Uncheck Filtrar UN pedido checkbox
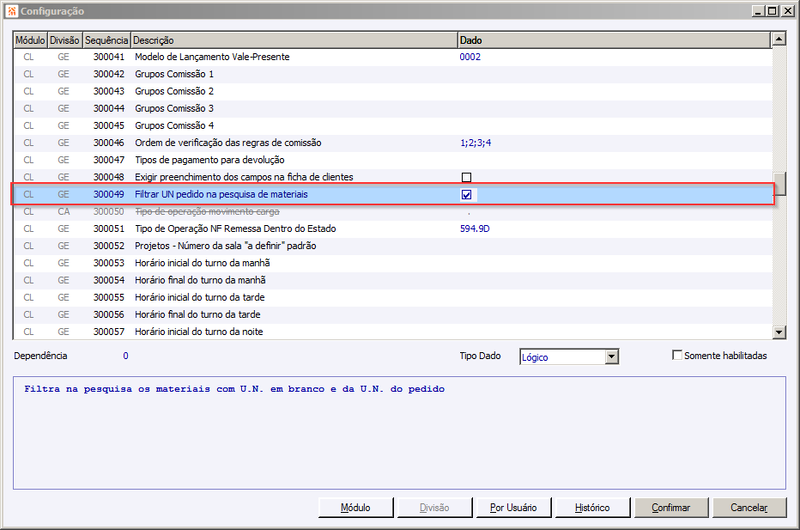Image resolution: width=800 pixels, height=530 pixels. click(466, 194)
